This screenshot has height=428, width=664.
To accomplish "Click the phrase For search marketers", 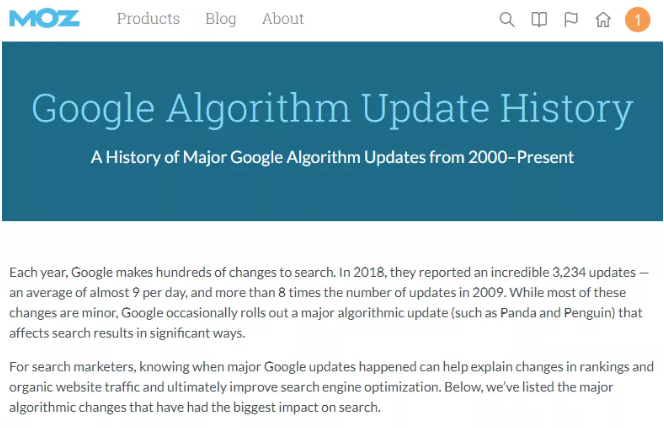I will 72,367.
